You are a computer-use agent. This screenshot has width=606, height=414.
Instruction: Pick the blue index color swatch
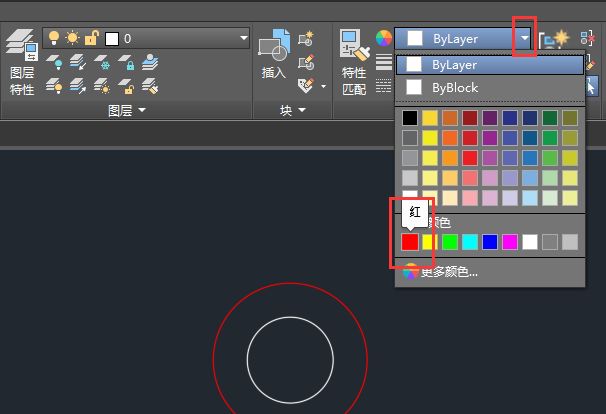tap(490, 242)
